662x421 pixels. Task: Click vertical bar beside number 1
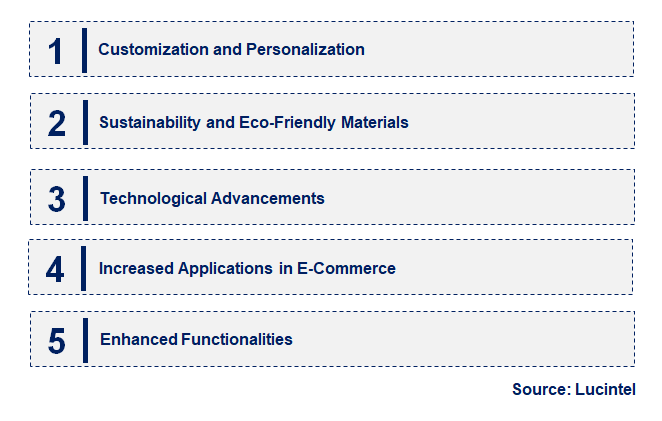click(x=84, y=51)
